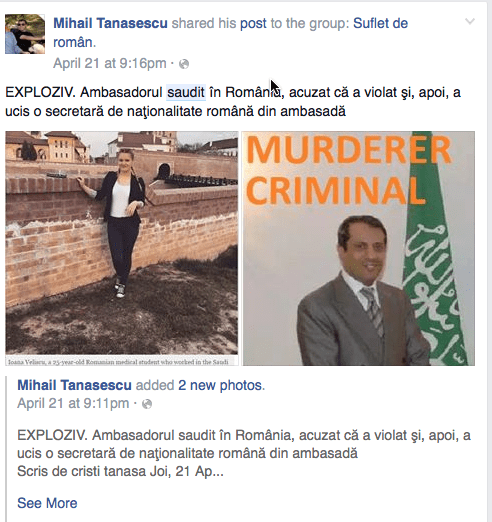This screenshot has width=492, height=522.
Task: Open Mihail Tanasescu's profile from the top header
Action: click(x=110, y=23)
